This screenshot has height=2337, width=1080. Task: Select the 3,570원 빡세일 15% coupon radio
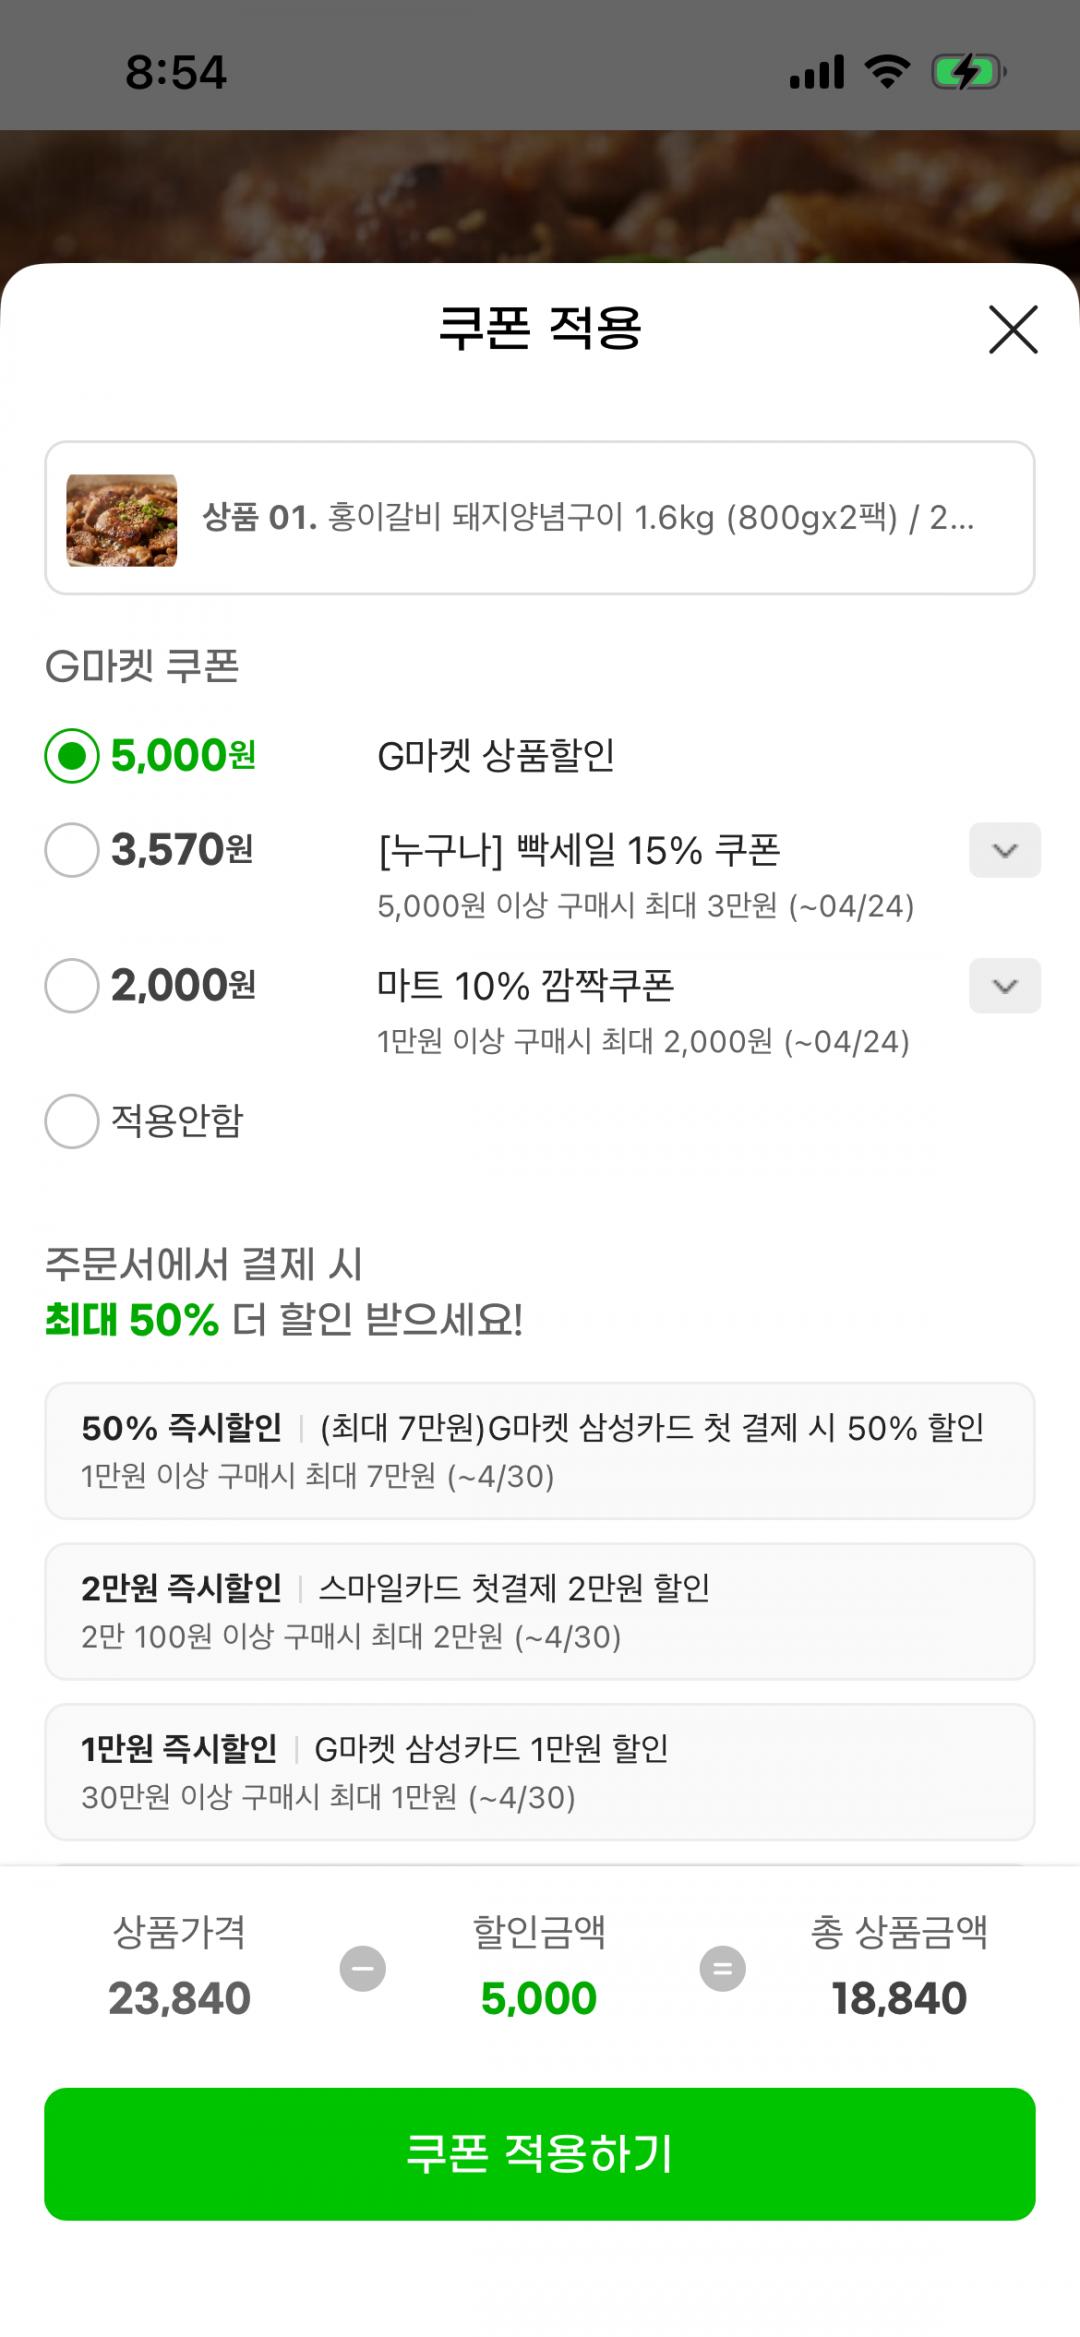(x=72, y=850)
